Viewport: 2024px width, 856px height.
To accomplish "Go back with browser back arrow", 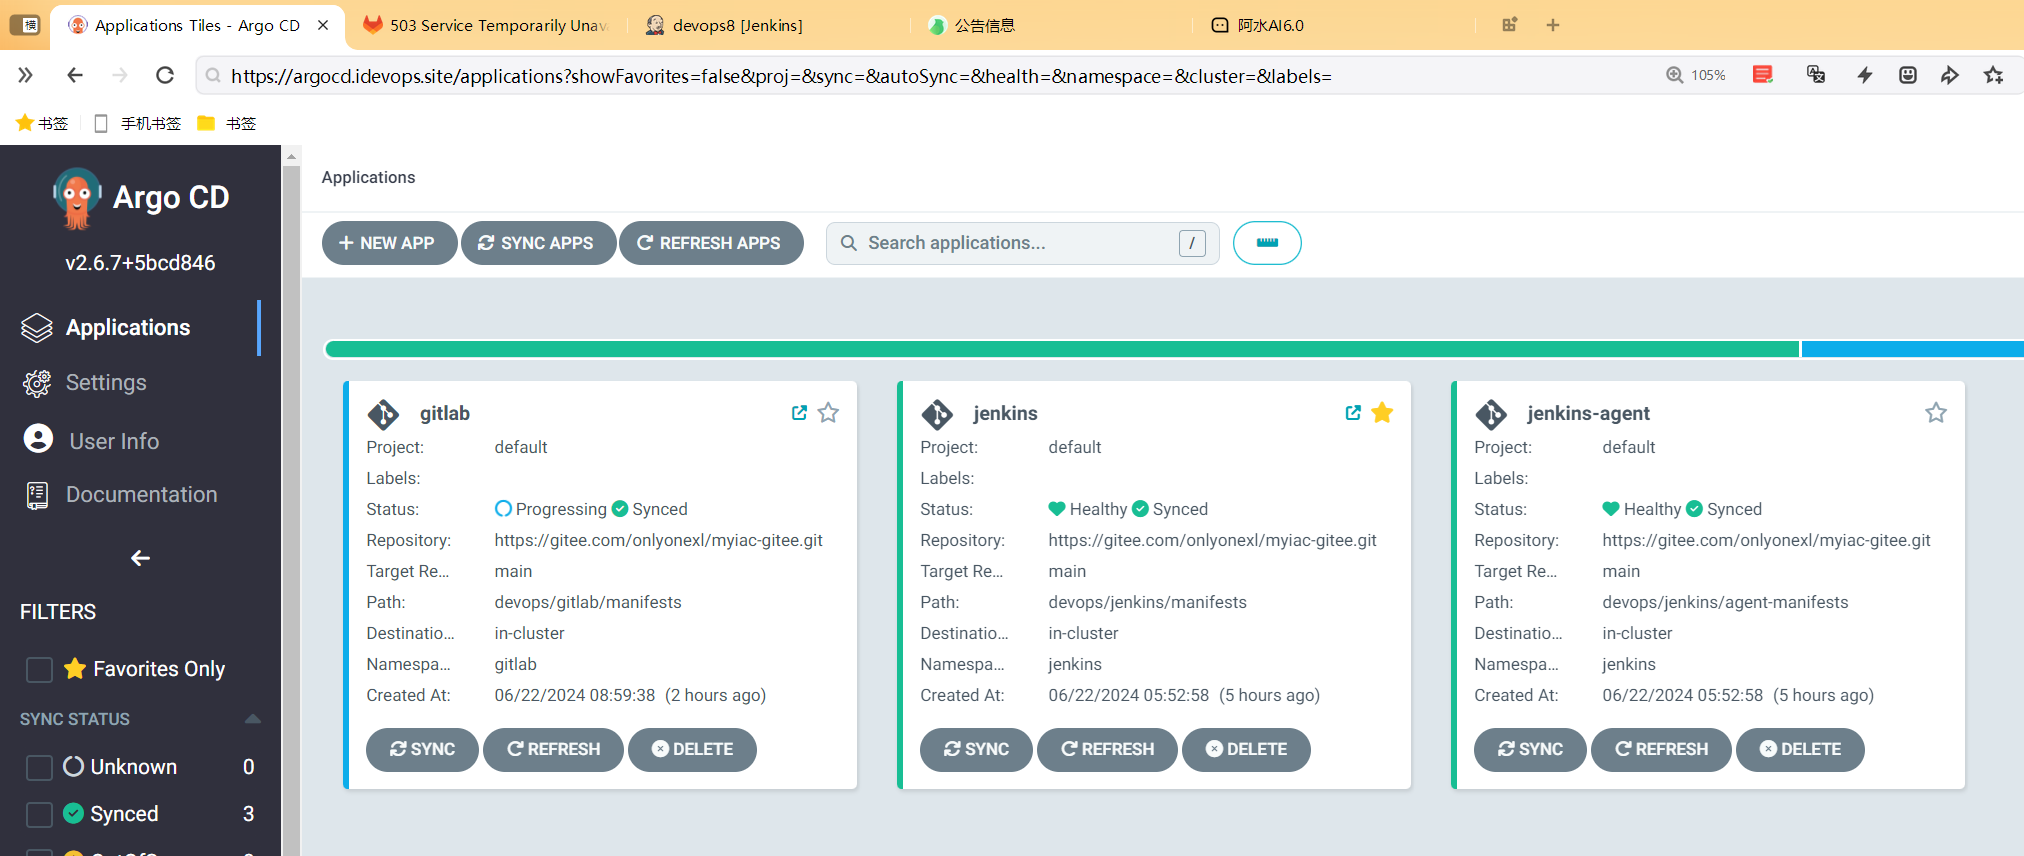I will pyautogui.click(x=75, y=75).
